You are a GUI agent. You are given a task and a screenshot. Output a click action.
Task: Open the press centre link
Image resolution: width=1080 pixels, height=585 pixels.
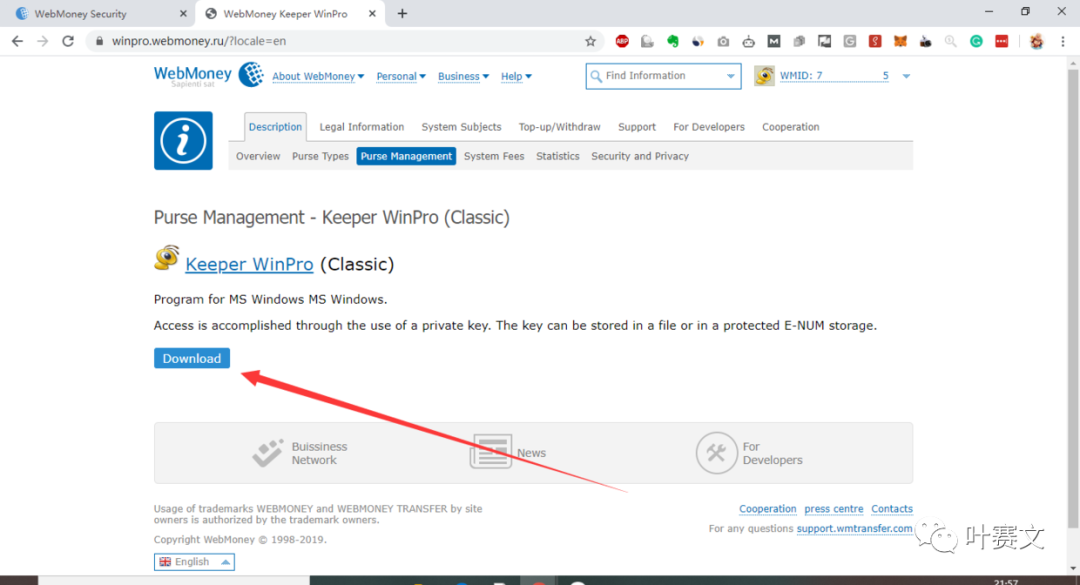[x=833, y=509]
